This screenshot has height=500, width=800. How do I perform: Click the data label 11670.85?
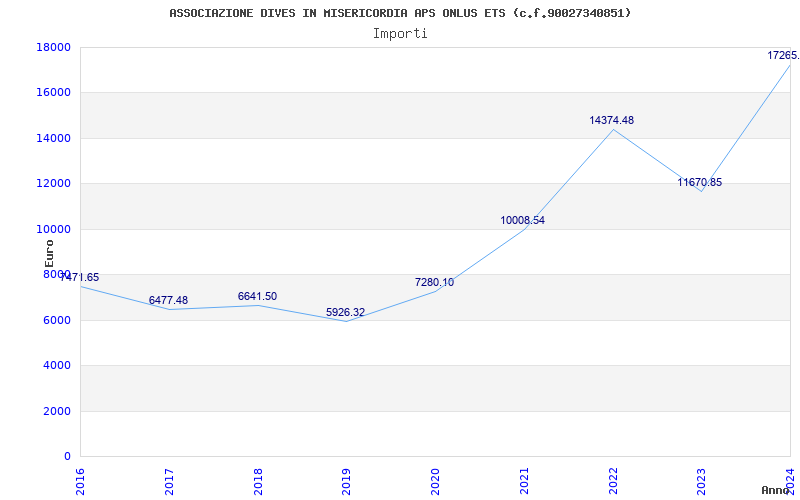[699, 182]
